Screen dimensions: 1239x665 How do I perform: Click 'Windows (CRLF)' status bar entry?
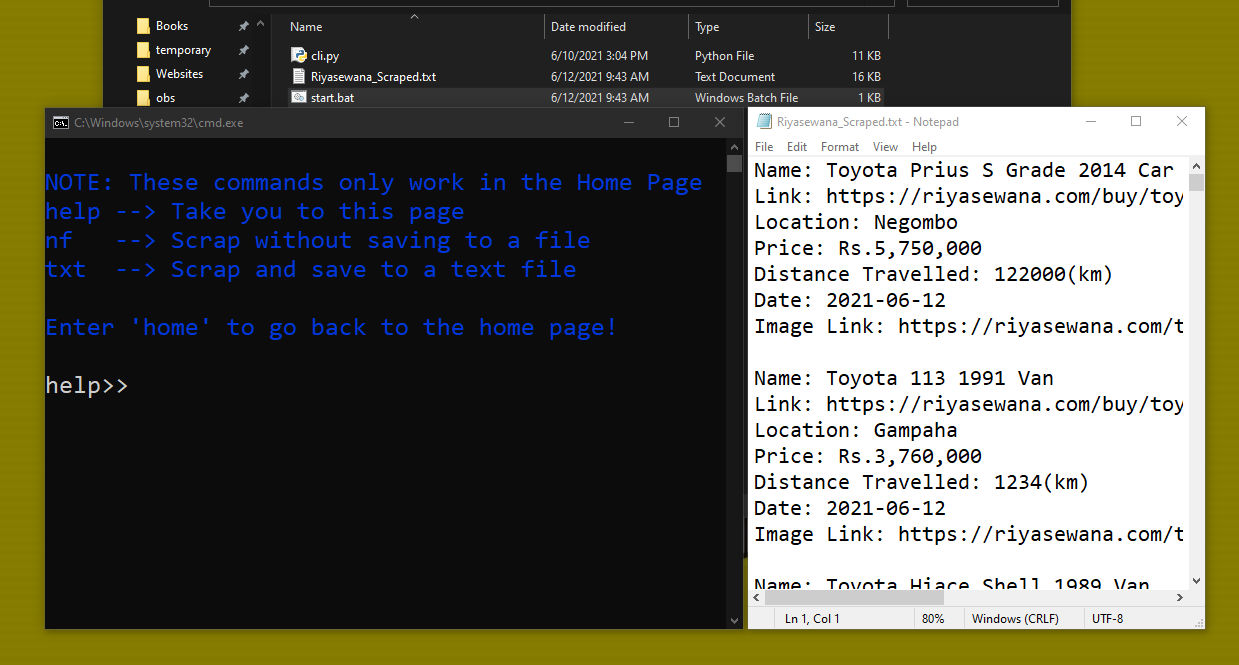click(1015, 619)
